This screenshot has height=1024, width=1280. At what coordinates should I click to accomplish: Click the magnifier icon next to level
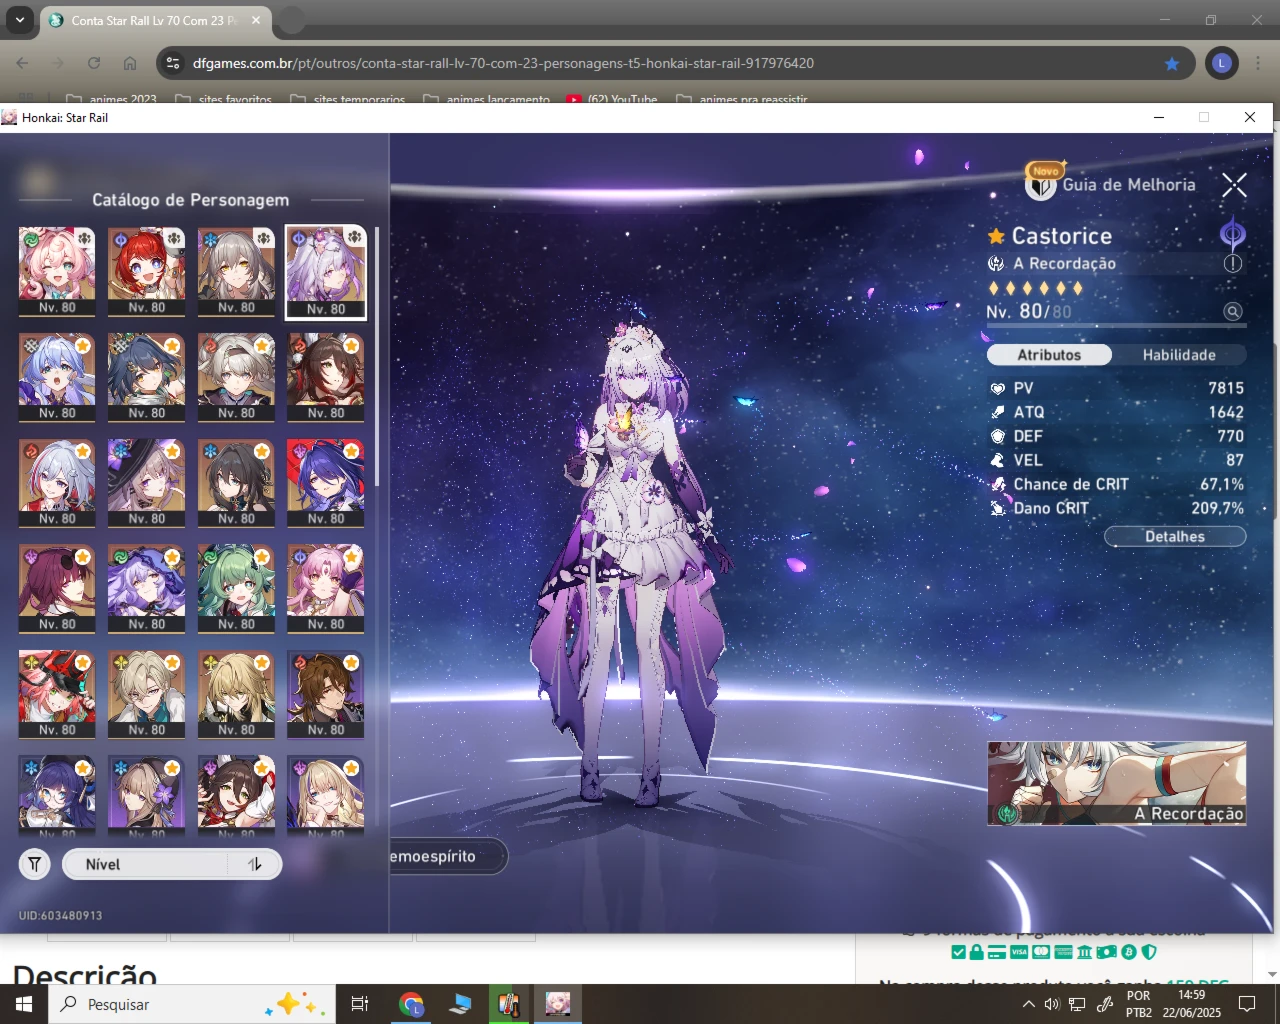coord(1233,312)
